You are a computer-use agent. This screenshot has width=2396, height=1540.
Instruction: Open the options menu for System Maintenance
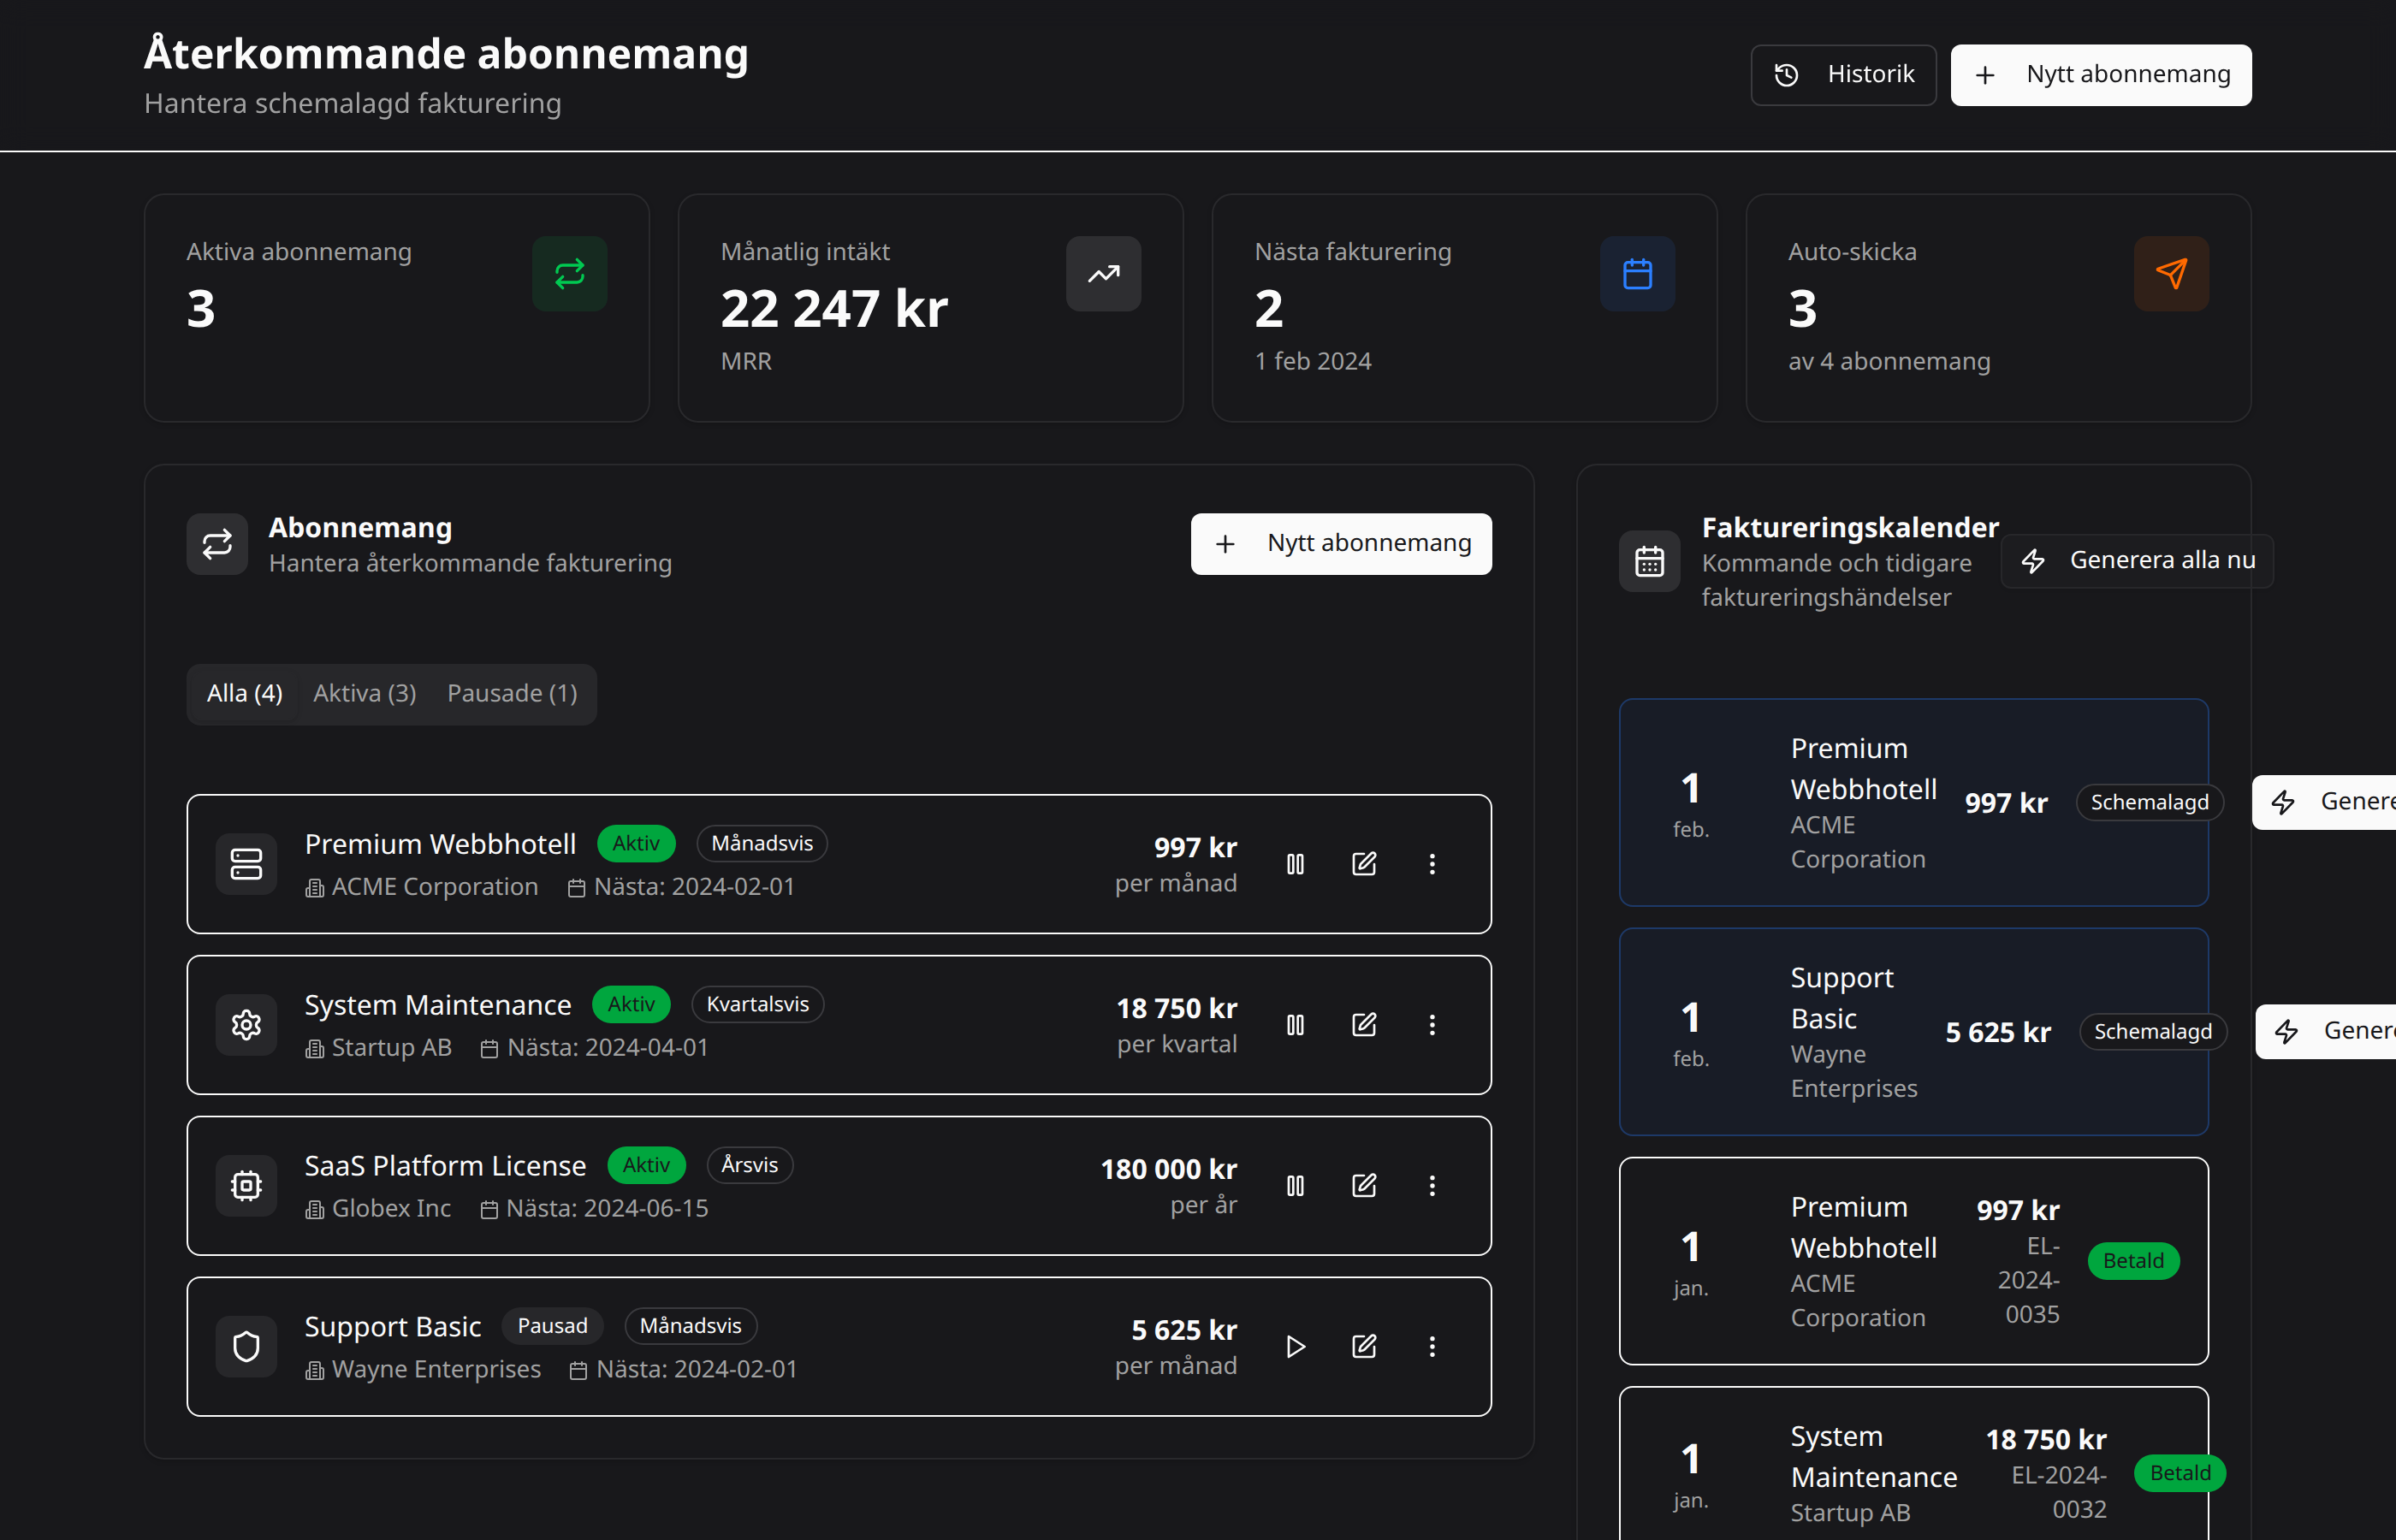1432,1024
